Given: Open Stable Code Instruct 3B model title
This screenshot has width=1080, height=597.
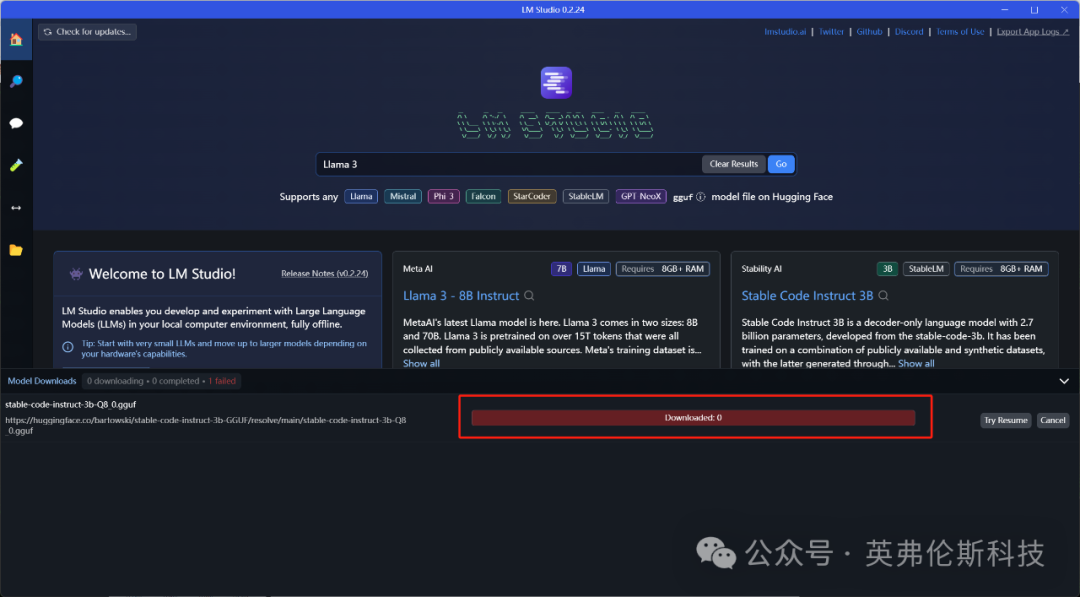Looking at the screenshot, I should (x=807, y=295).
